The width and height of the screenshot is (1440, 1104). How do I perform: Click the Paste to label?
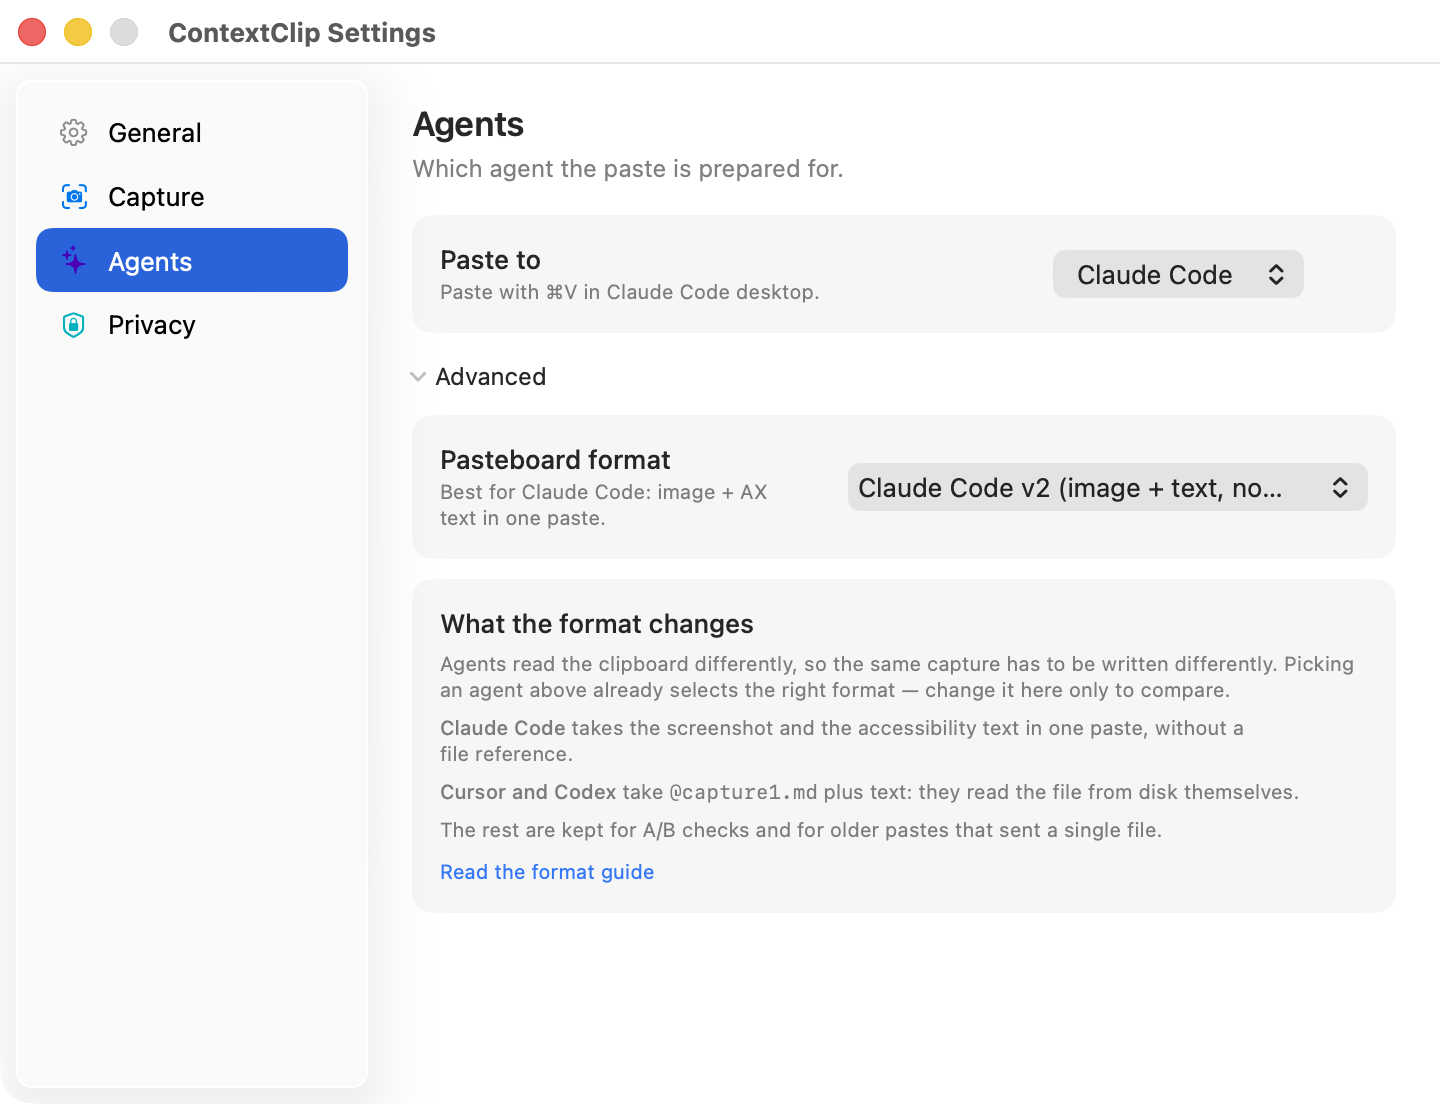(490, 260)
